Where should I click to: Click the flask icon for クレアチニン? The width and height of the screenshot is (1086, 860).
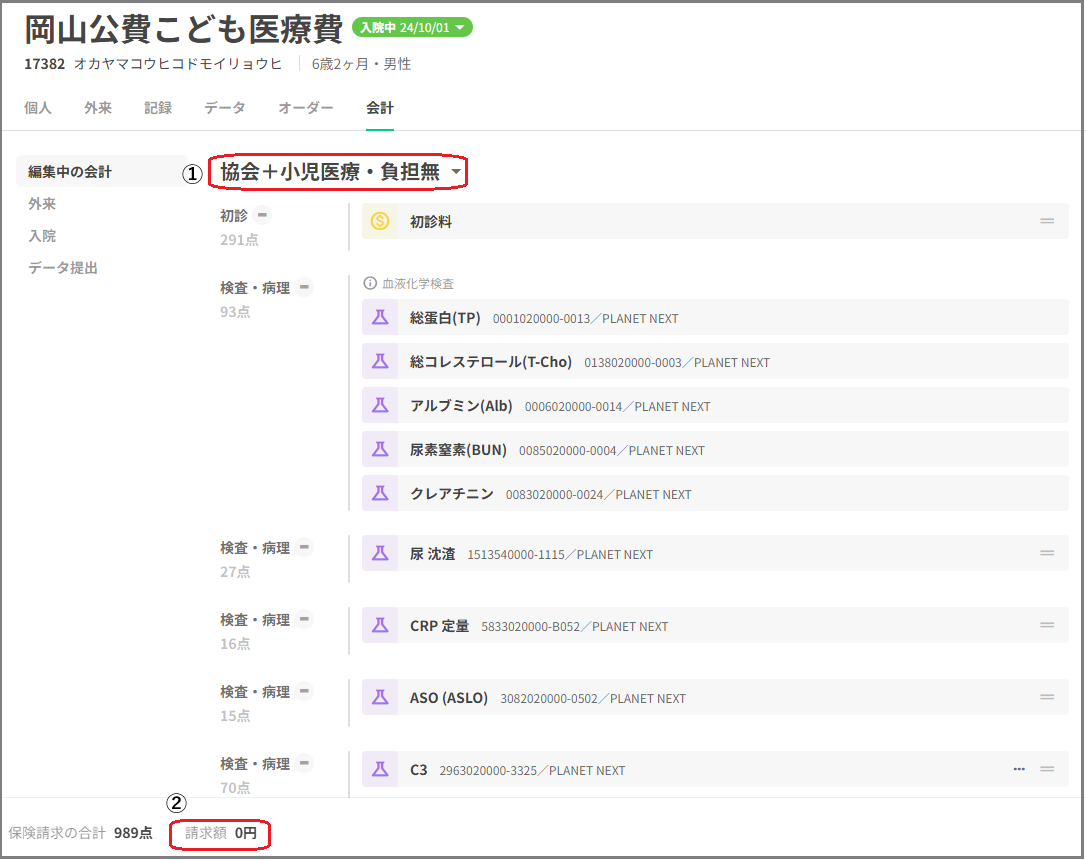tap(380, 494)
